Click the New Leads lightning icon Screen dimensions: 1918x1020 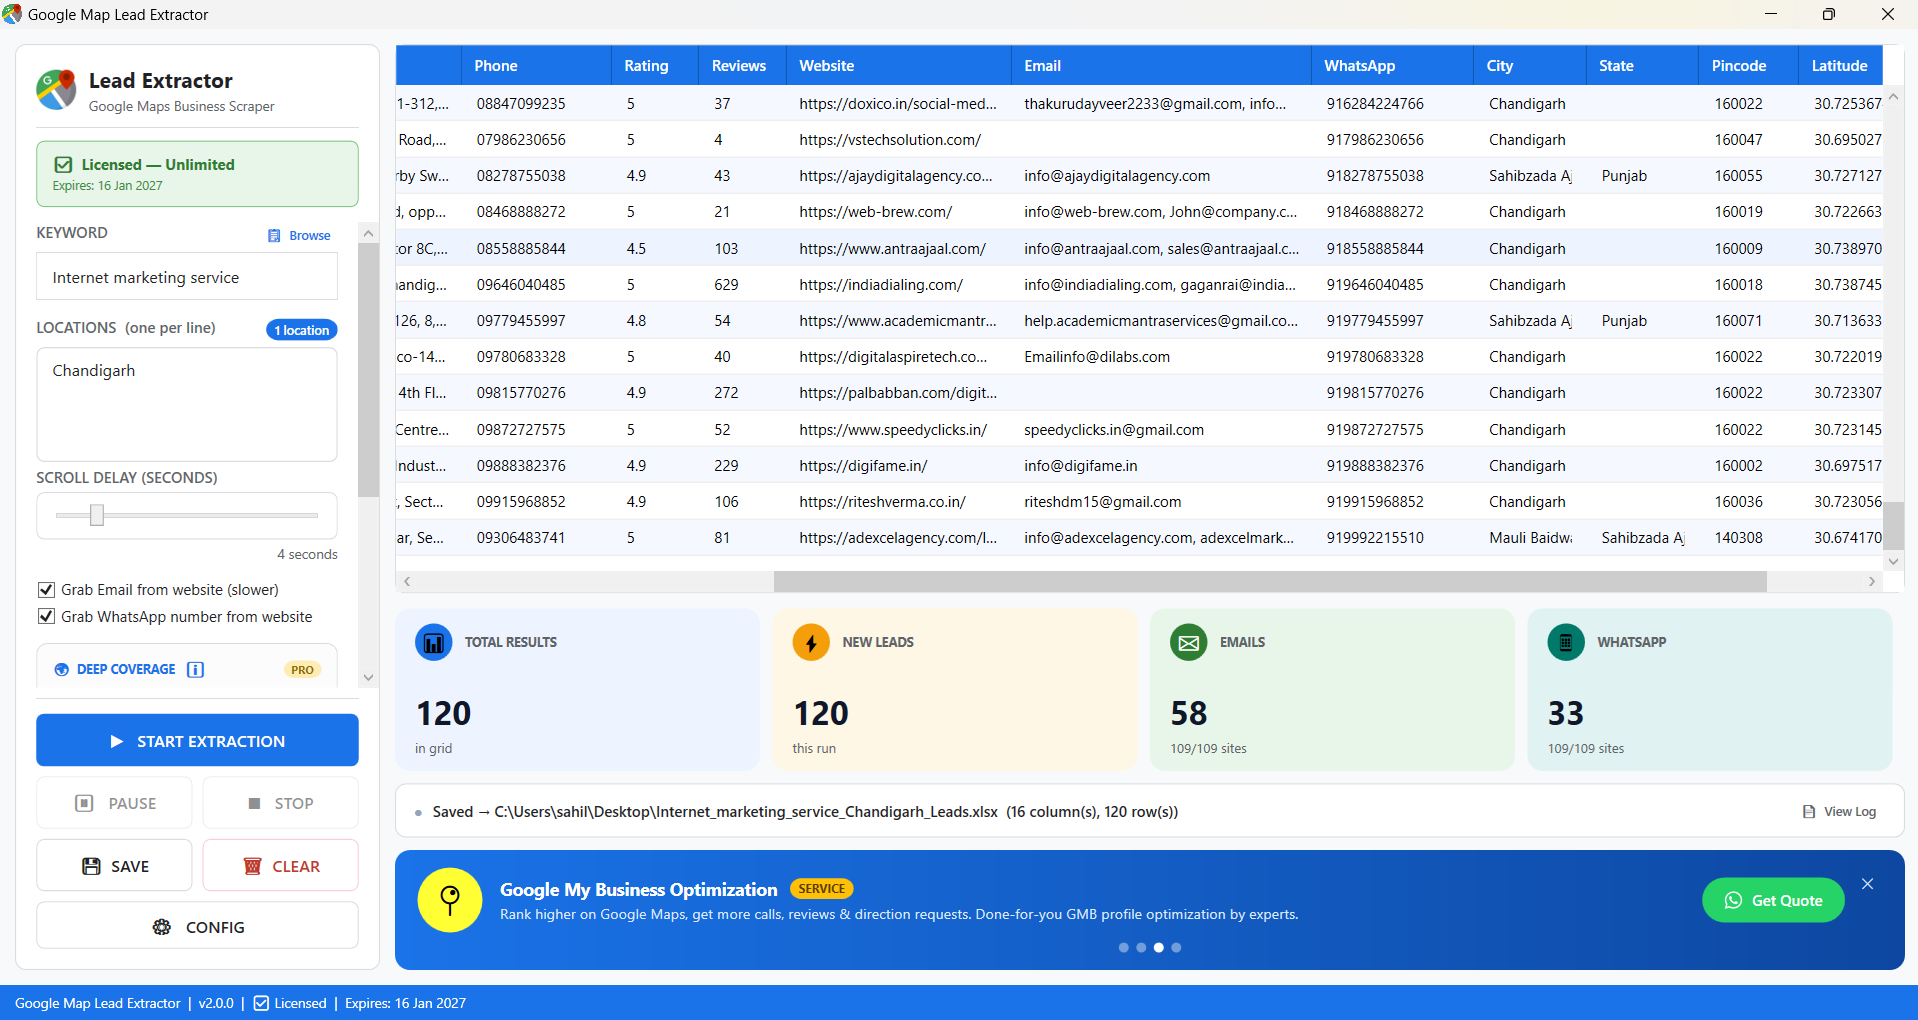(x=811, y=642)
